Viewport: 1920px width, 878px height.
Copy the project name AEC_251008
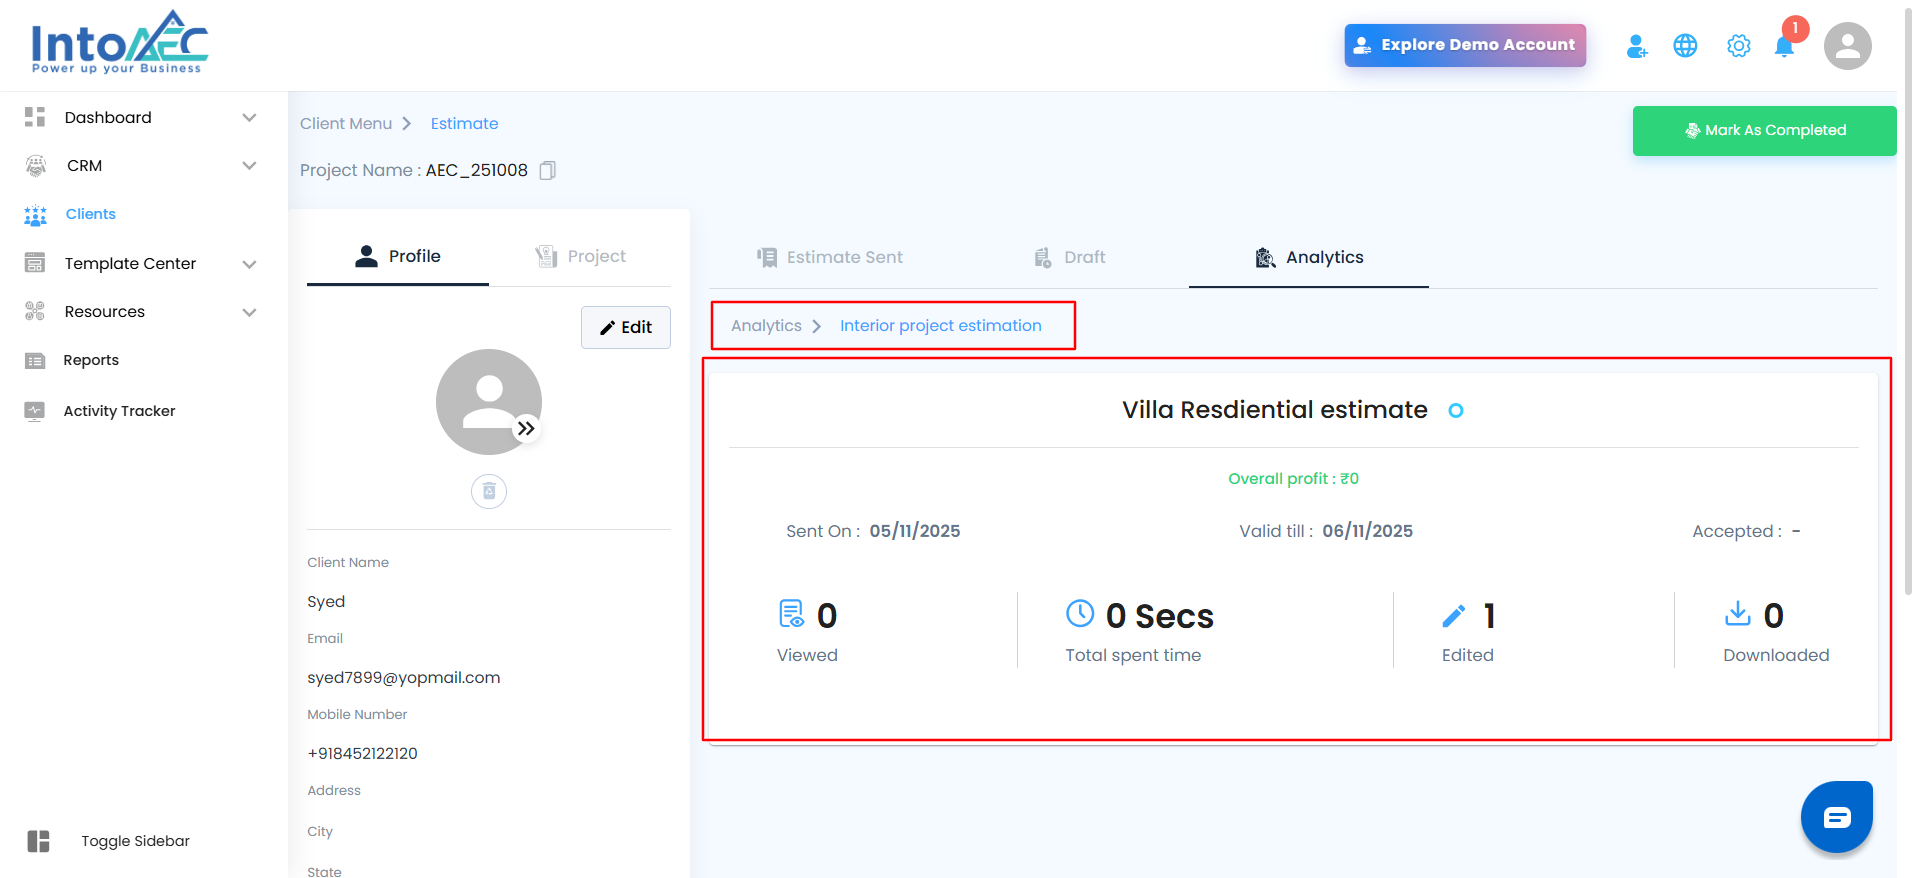547,170
